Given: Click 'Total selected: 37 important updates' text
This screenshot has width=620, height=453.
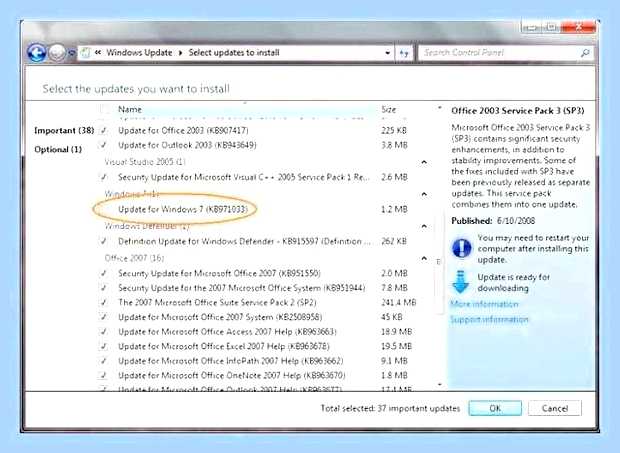Looking at the screenshot, I should point(390,408).
